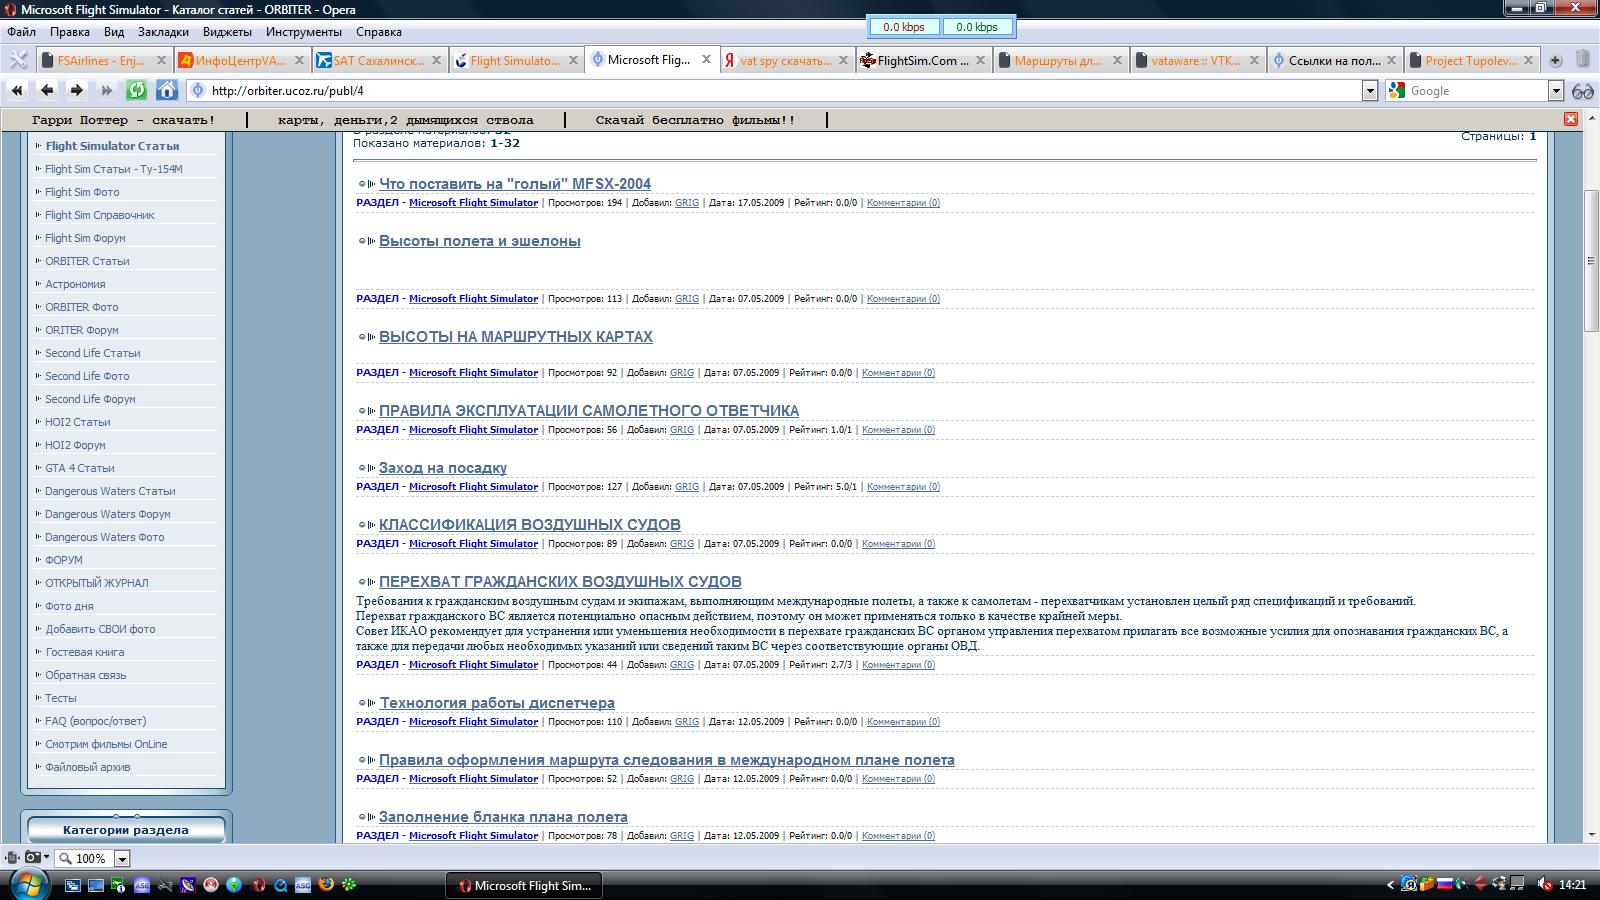Click the Back arrow button
The height and width of the screenshot is (900, 1600).
(x=47, y=90)
